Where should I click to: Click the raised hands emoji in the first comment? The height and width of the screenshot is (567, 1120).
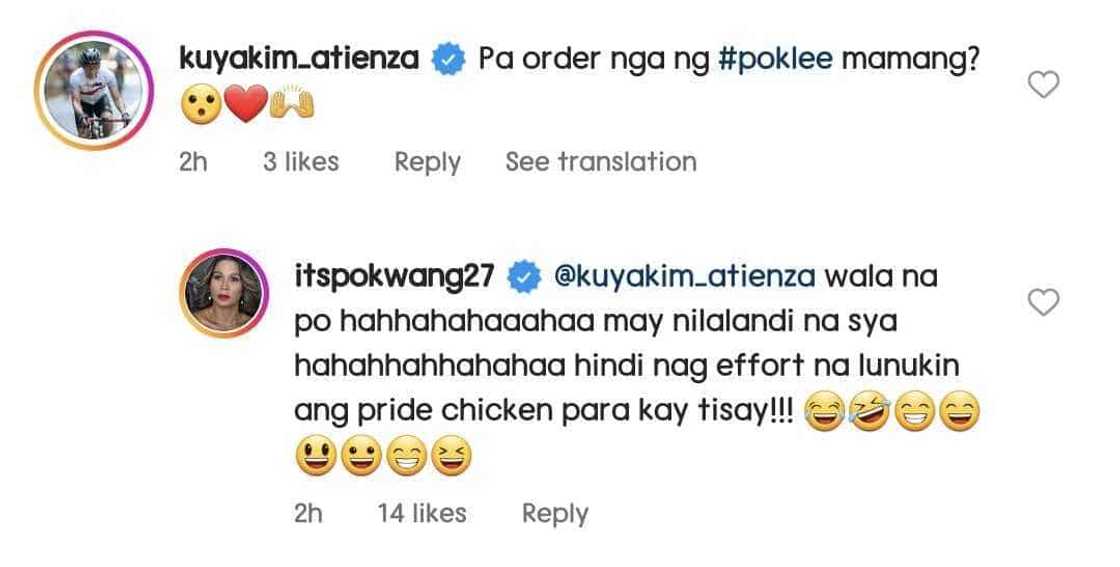pyautogui.click(x=292, y=106)
